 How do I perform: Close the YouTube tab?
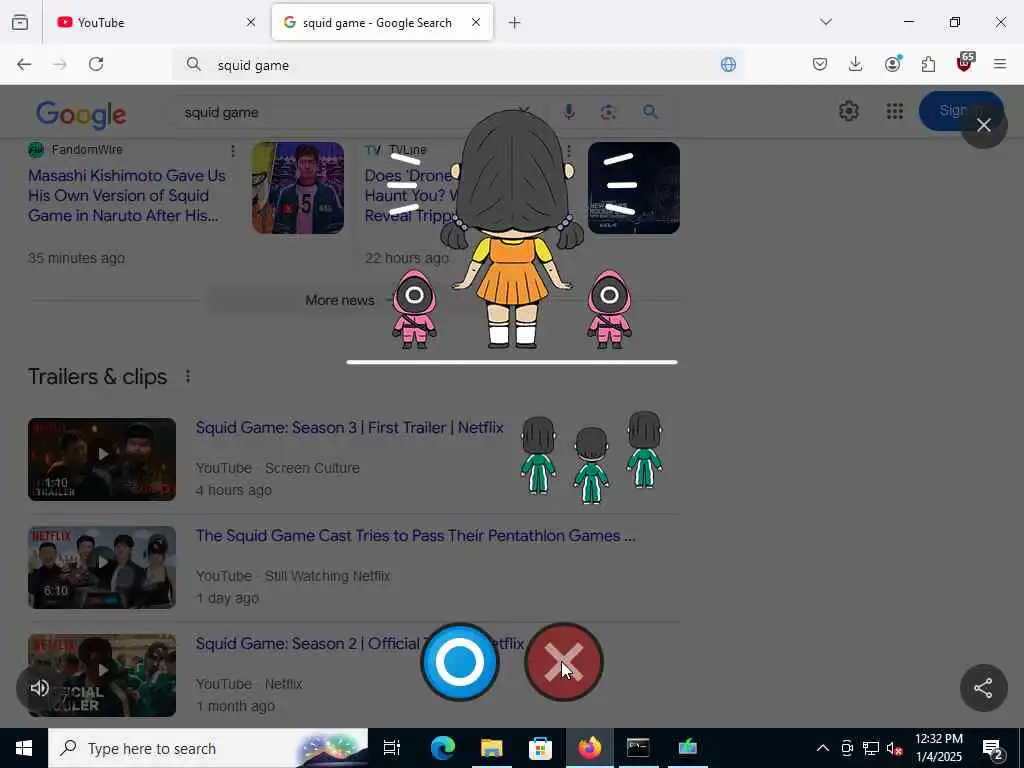[x=251, y=22]
